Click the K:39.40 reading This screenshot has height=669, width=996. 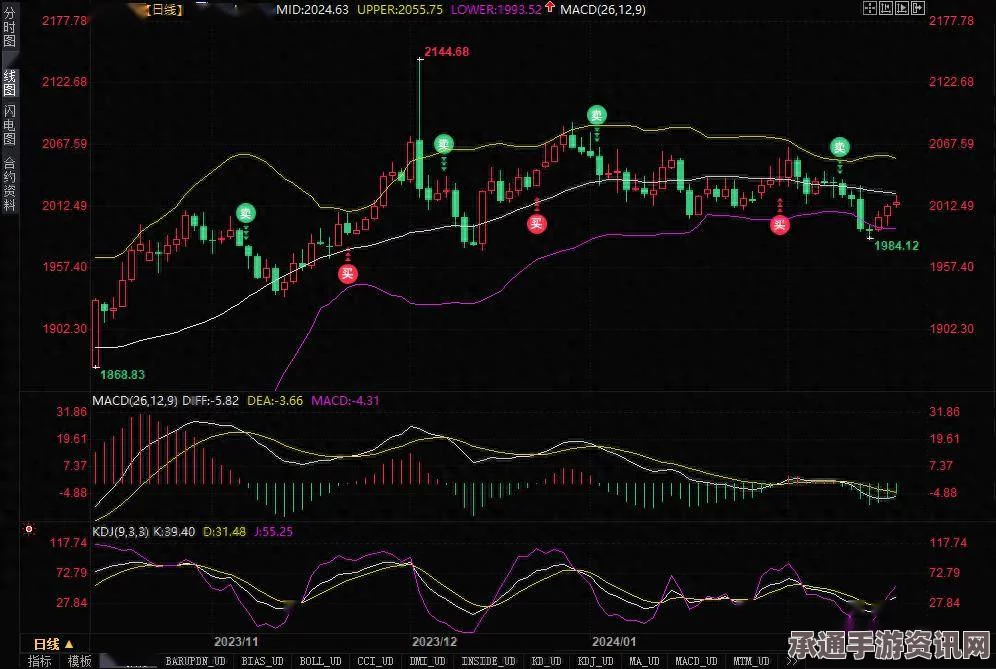pyautogui.click(x=174, y=532)
